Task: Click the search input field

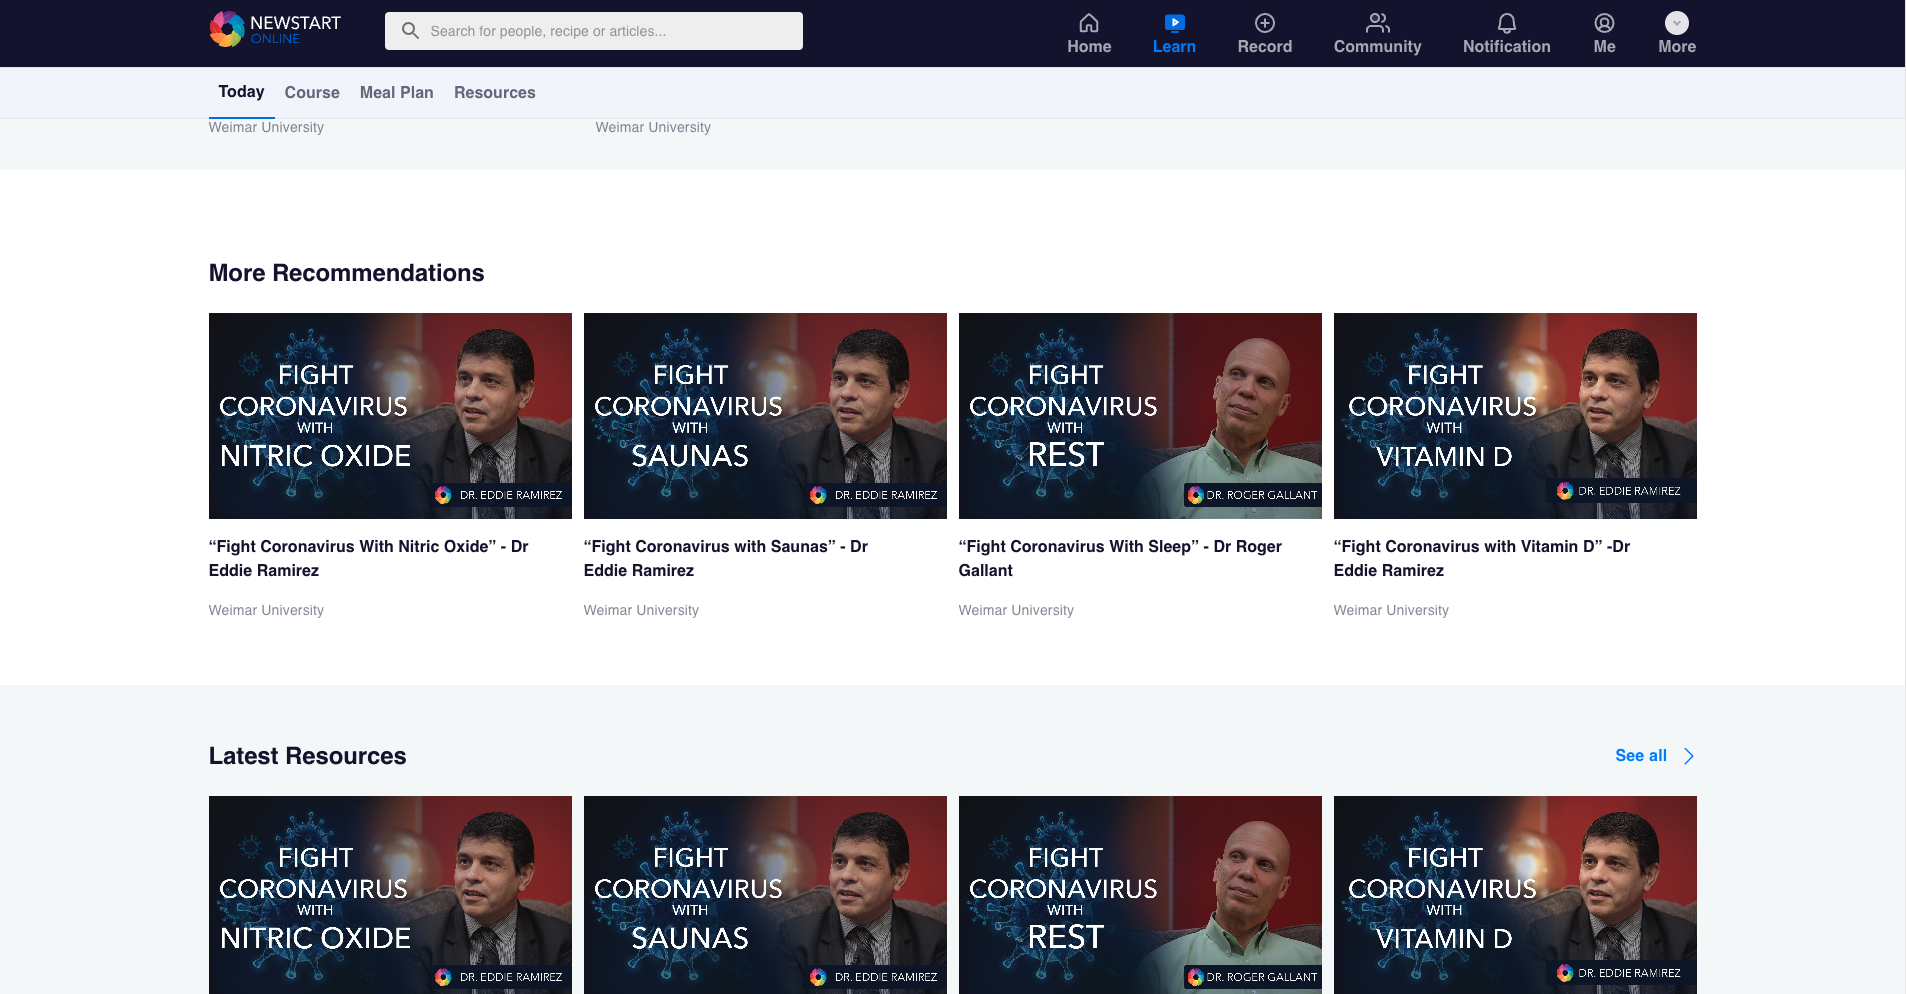Action: tap(610, 31)
